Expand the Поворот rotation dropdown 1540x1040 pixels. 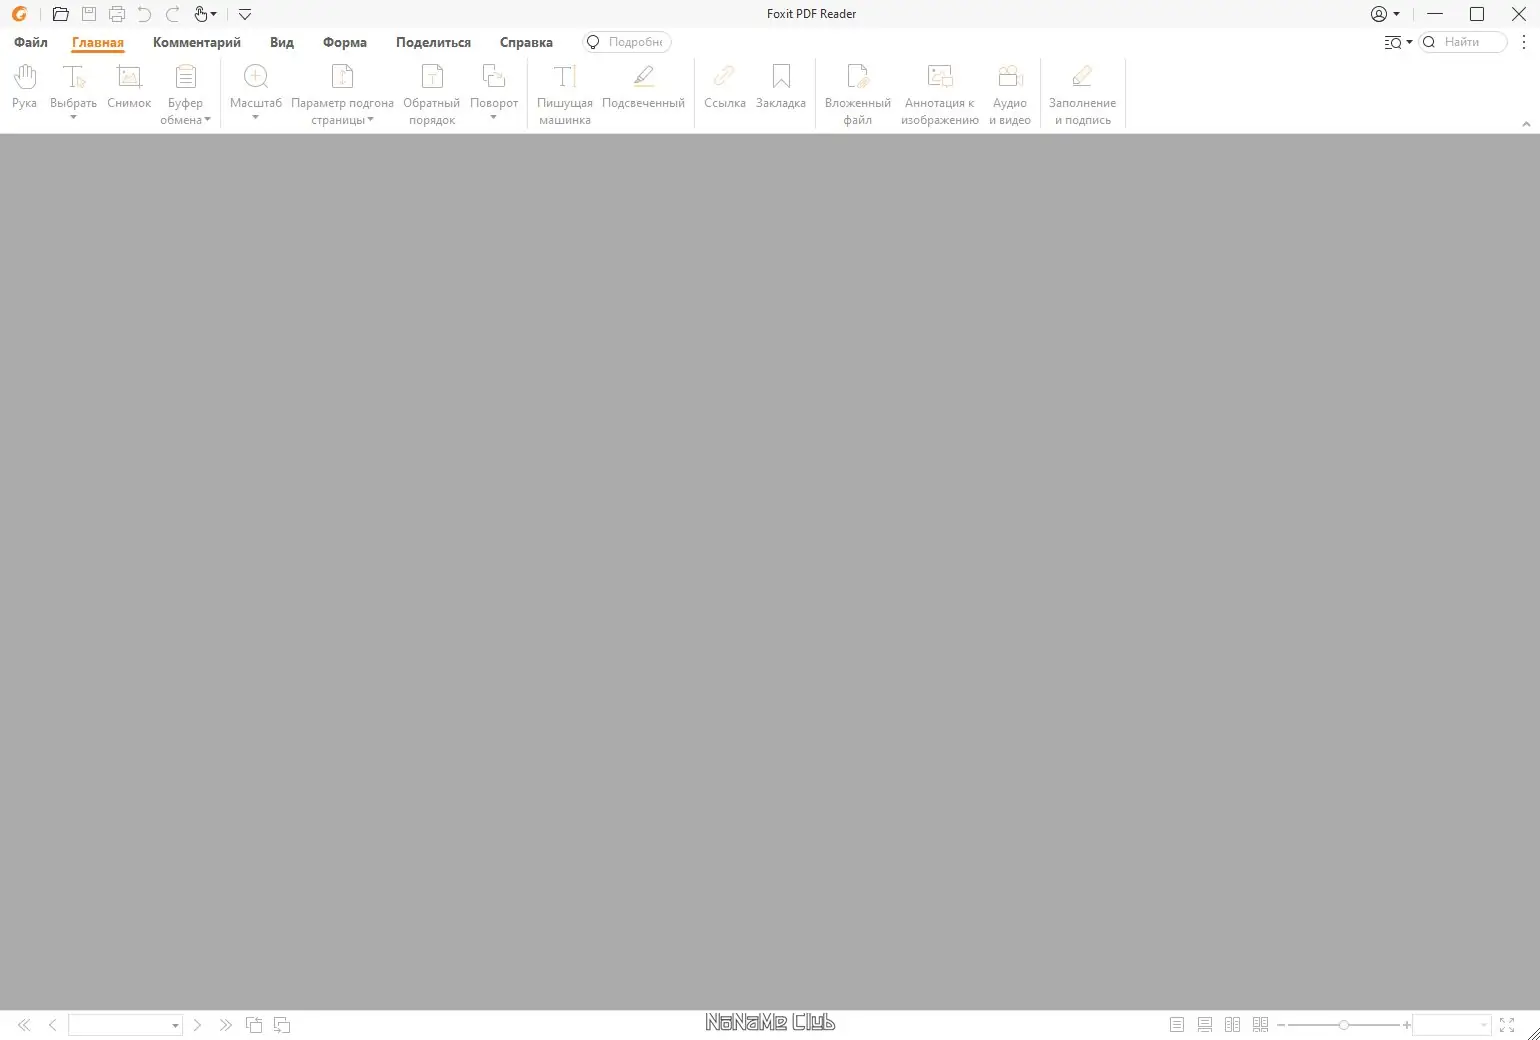point(493,117)
